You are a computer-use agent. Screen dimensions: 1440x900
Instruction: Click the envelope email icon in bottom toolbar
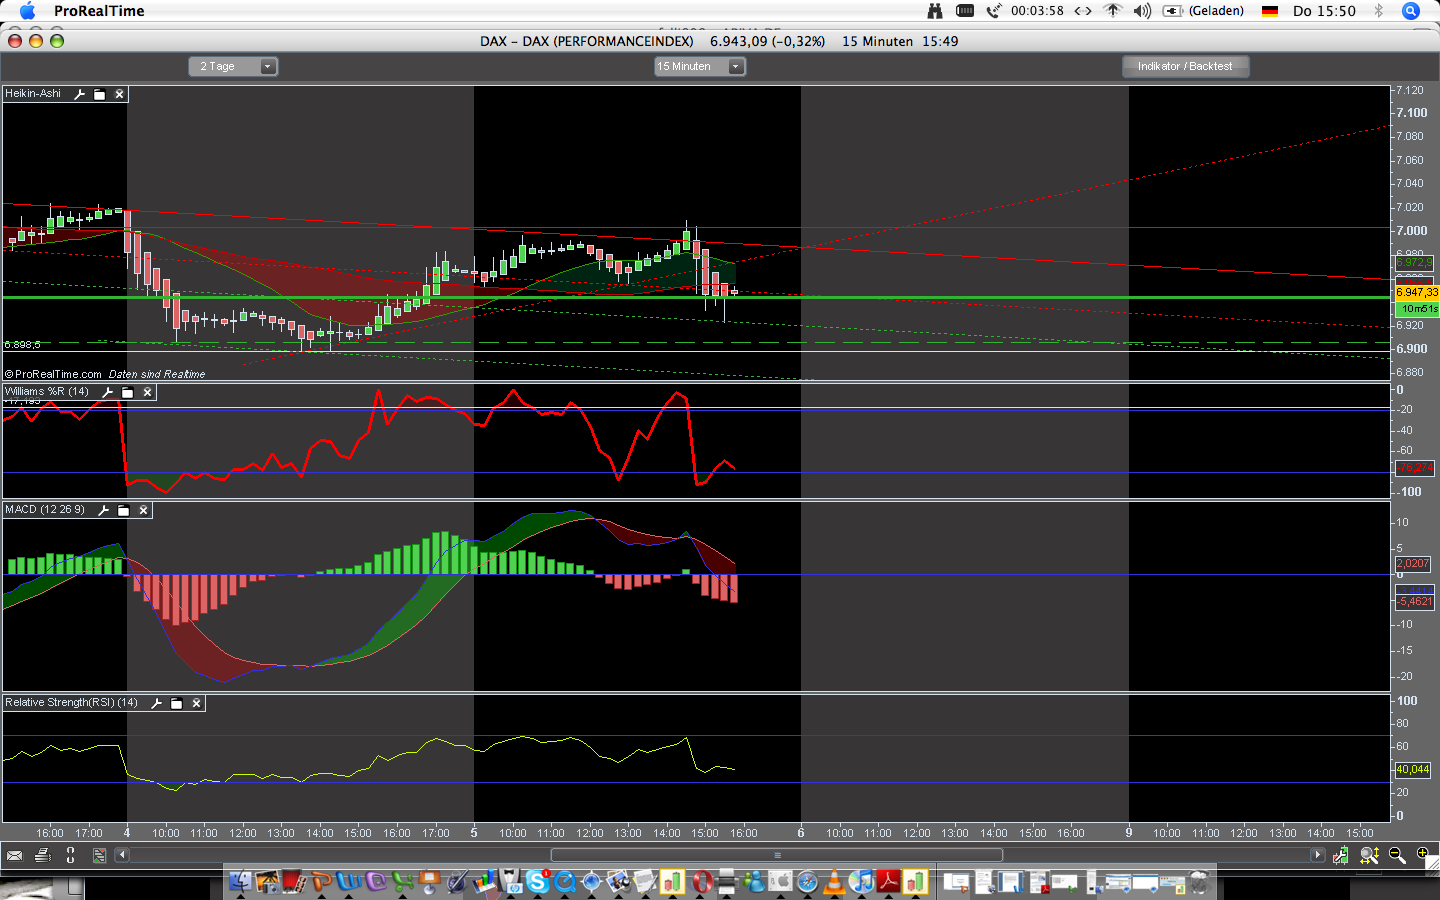pyautogui.click(x=14, y=855)
